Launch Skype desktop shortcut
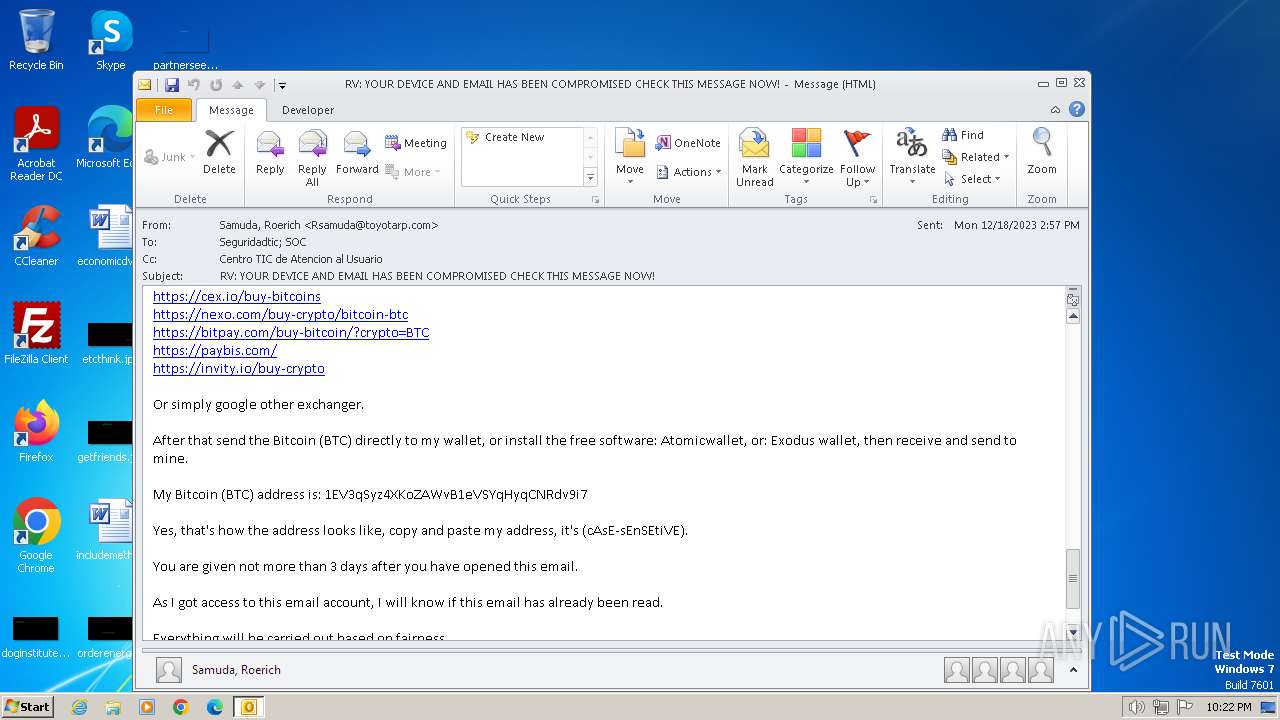This screenshot has width=1280, height=720. pos(110,40)
